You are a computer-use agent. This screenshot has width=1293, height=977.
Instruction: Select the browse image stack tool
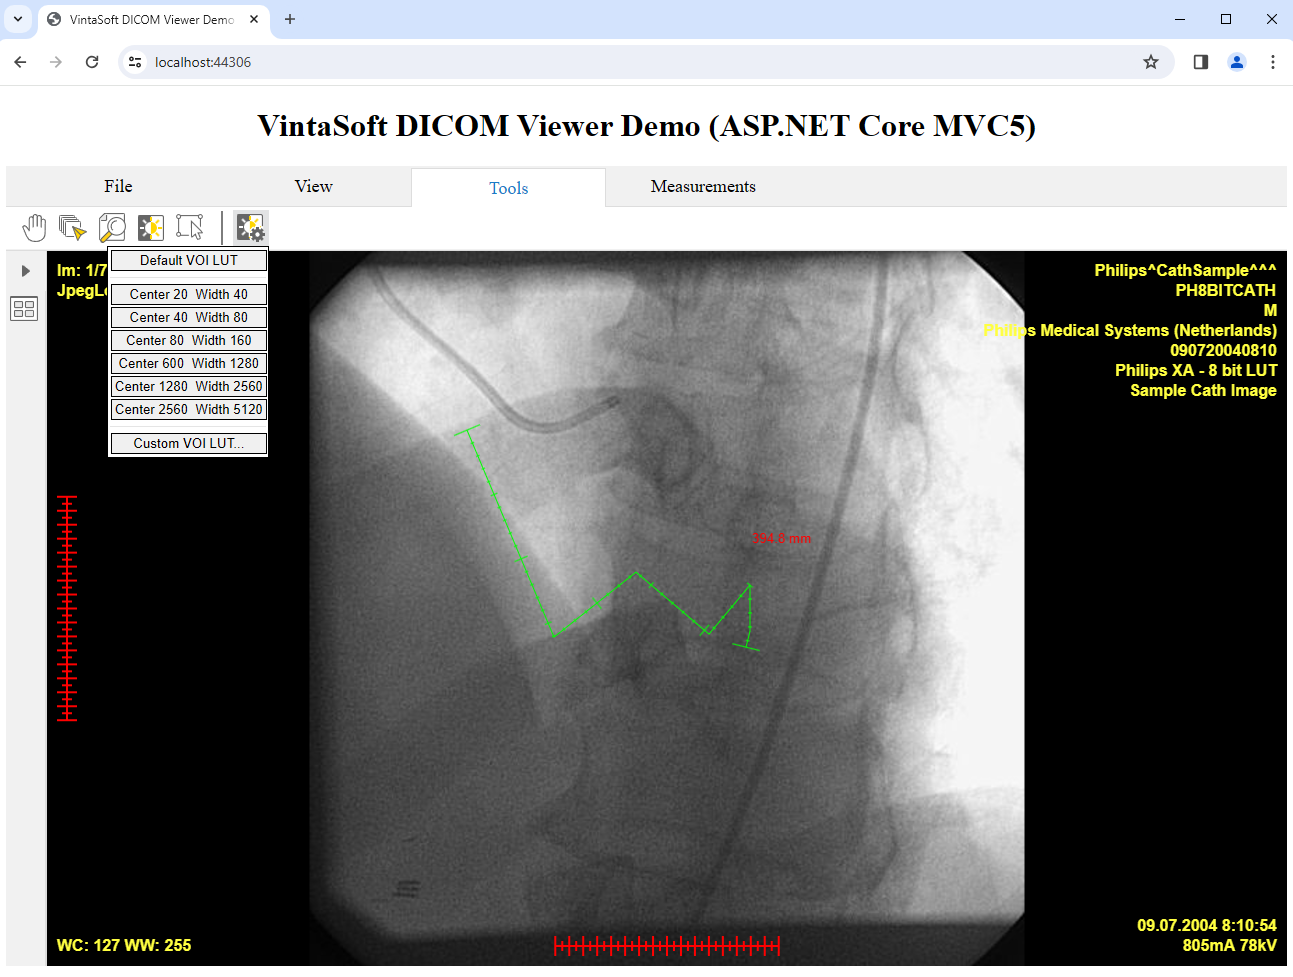72,228
